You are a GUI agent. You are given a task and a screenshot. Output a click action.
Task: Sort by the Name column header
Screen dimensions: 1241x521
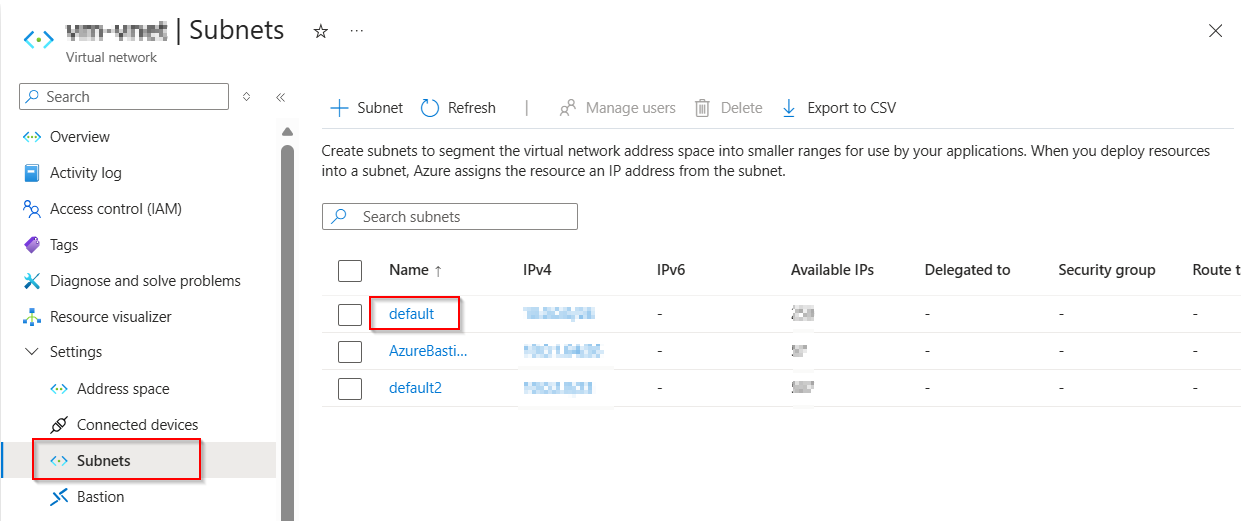point(415,270)
